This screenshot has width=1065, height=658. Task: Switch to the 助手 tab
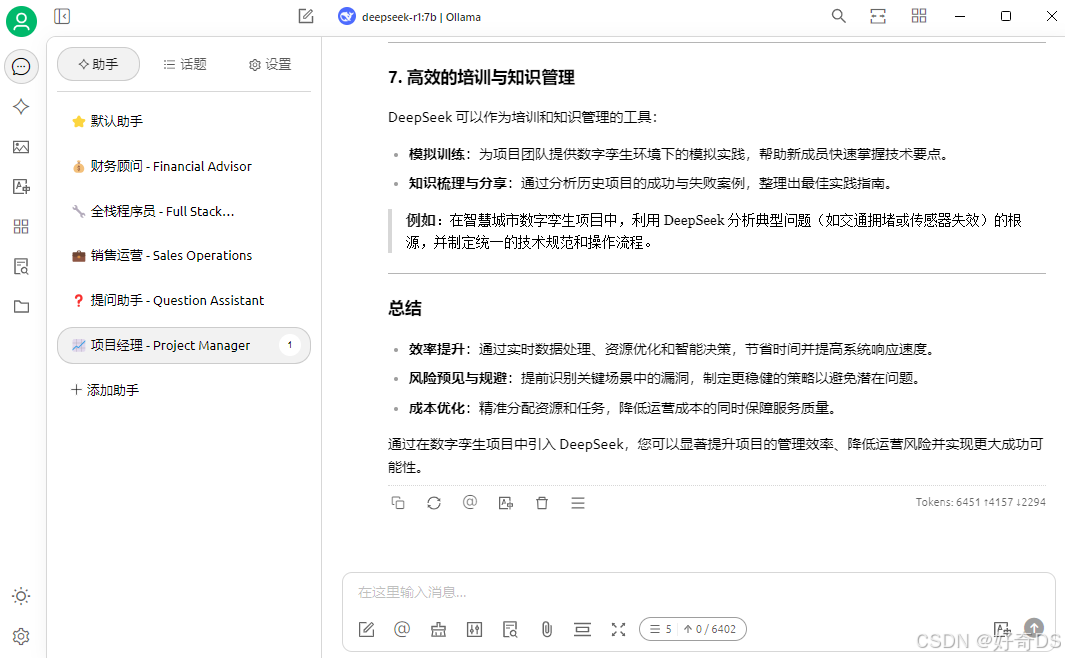click(98, 64)
